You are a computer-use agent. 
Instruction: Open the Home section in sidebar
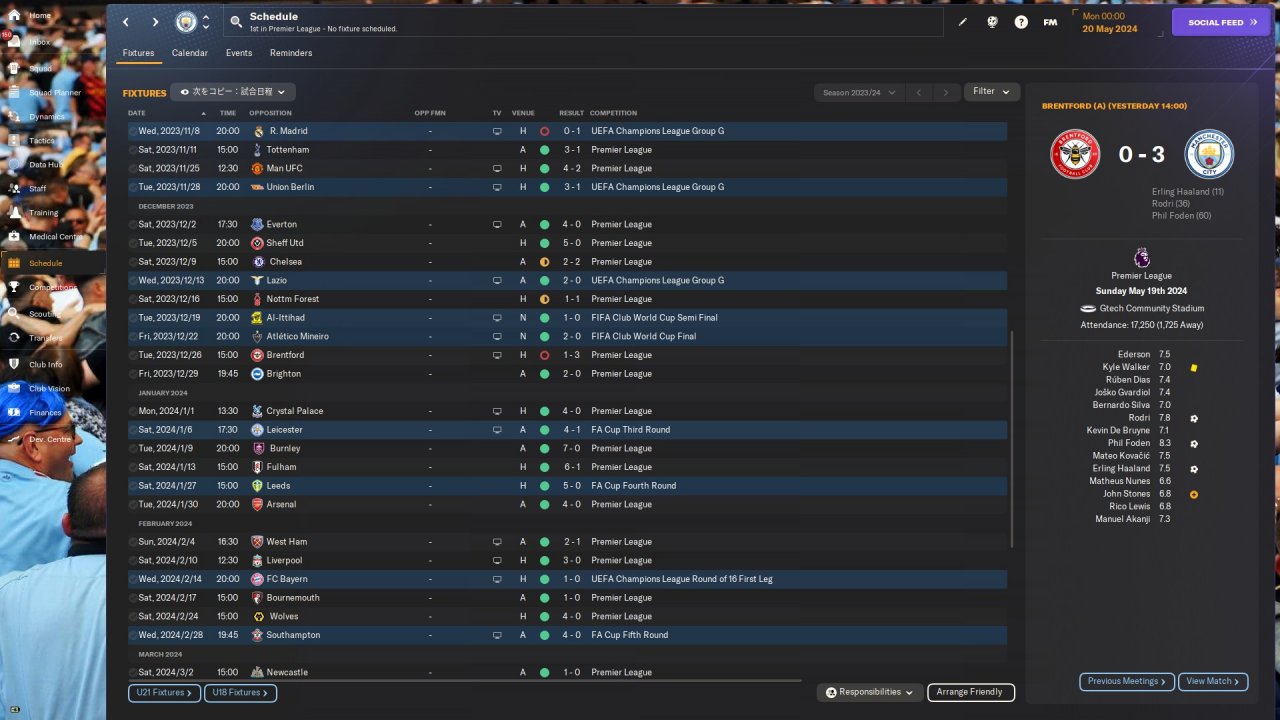[x=40, y=16]
